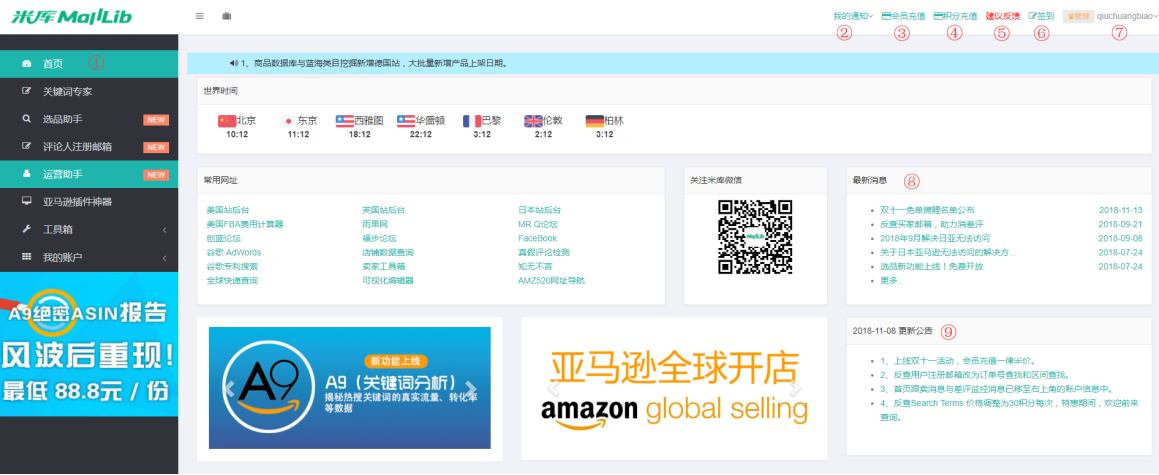Click the red 建议反馈 link
Image resolution: width=1159 pixels, height=475 pixels.
coord(1003,16)
